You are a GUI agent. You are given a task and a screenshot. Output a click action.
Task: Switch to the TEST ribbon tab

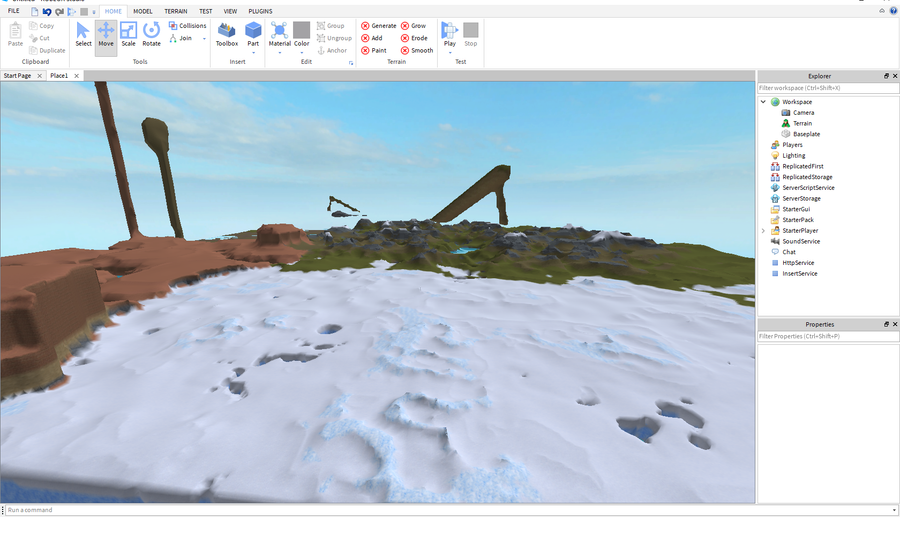click(x=205, y=11)
